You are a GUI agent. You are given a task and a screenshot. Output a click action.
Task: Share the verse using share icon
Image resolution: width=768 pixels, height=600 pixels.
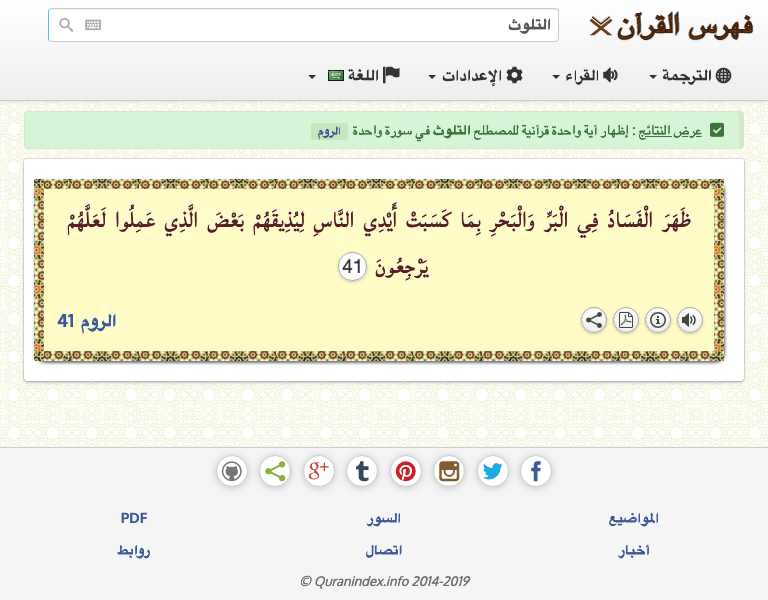pos(593,320)
